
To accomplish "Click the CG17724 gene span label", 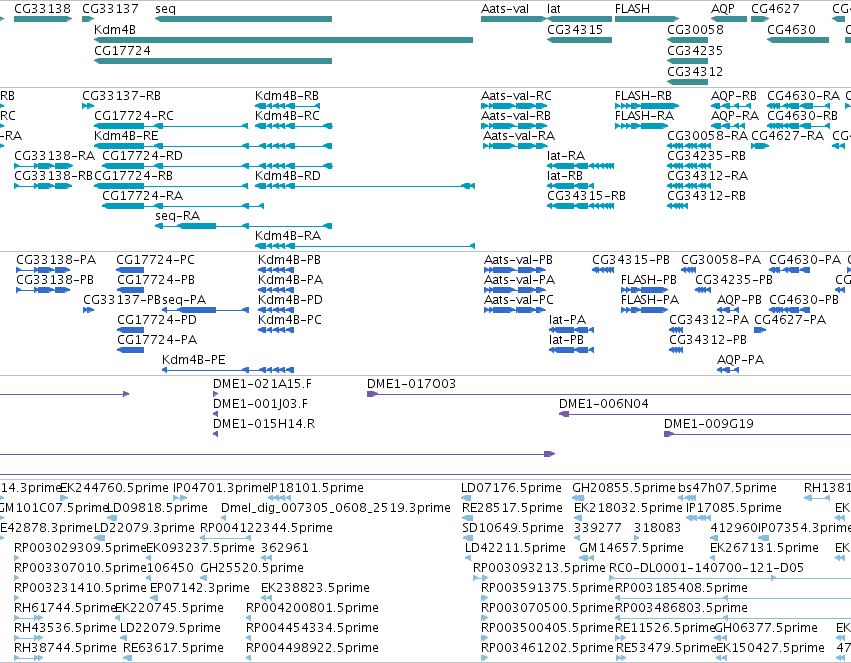I will (x=122, y=50).
